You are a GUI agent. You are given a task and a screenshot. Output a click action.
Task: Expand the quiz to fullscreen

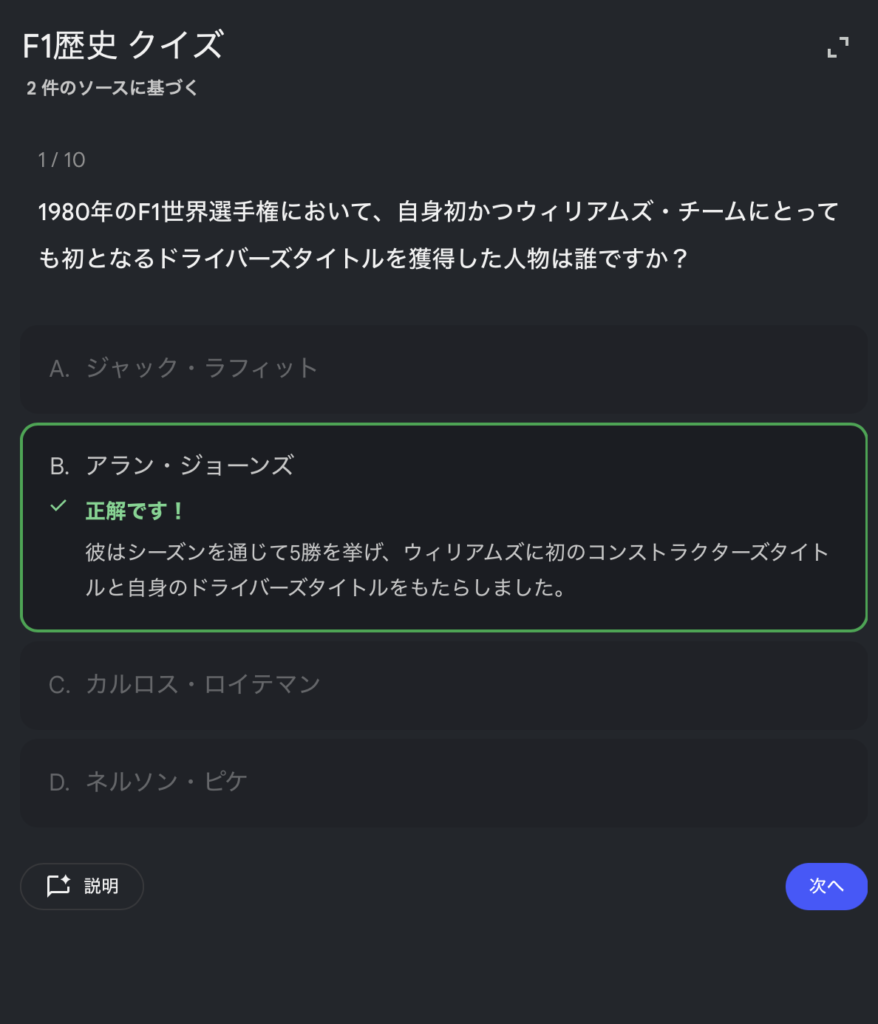click(x=837, y=47)
